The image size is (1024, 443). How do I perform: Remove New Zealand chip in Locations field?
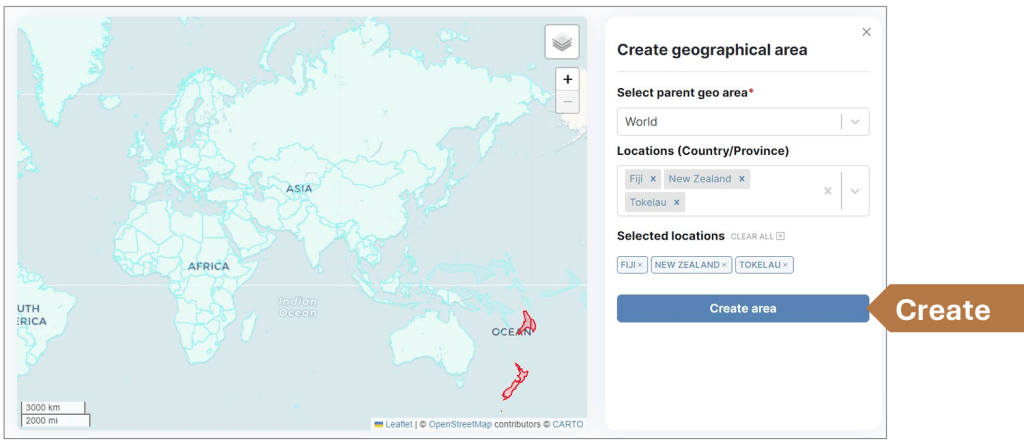click(741, 179)
